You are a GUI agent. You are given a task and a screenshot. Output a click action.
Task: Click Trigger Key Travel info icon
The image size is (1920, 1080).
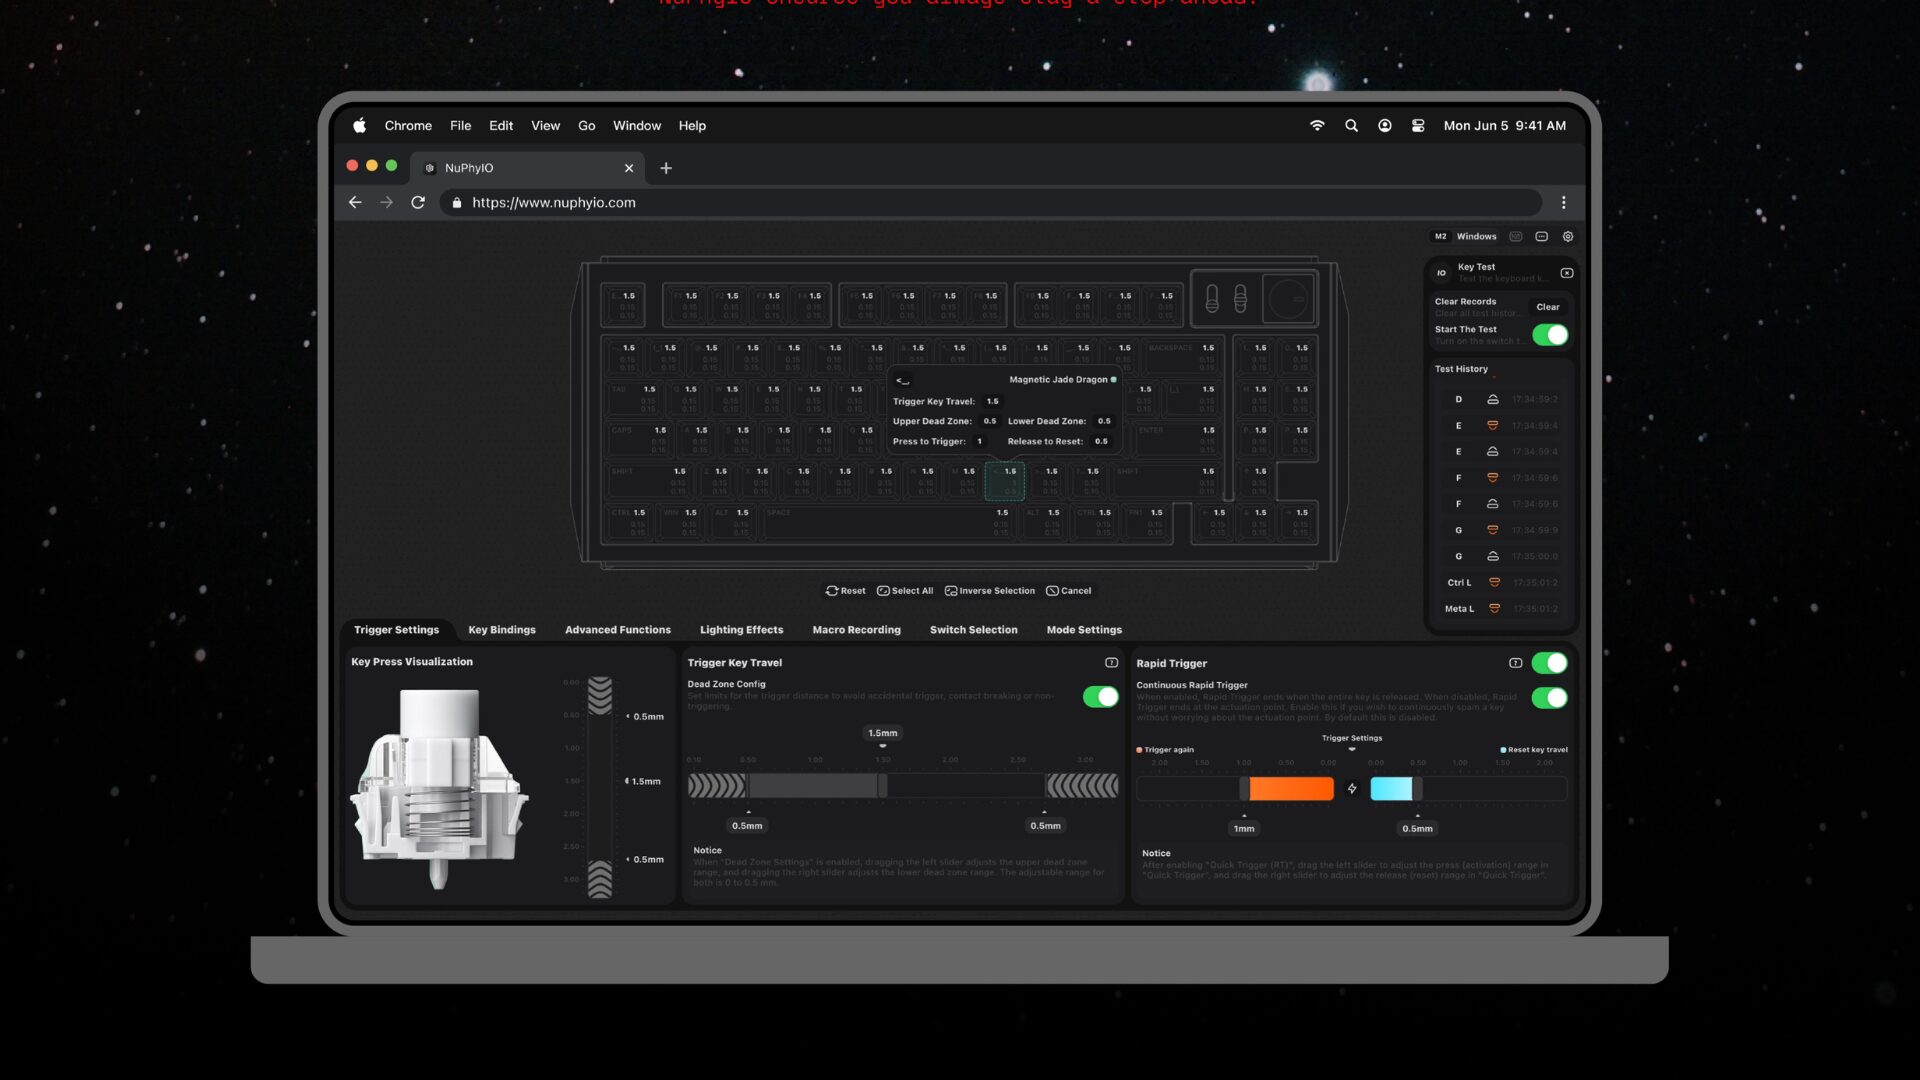pos(1111,663)
